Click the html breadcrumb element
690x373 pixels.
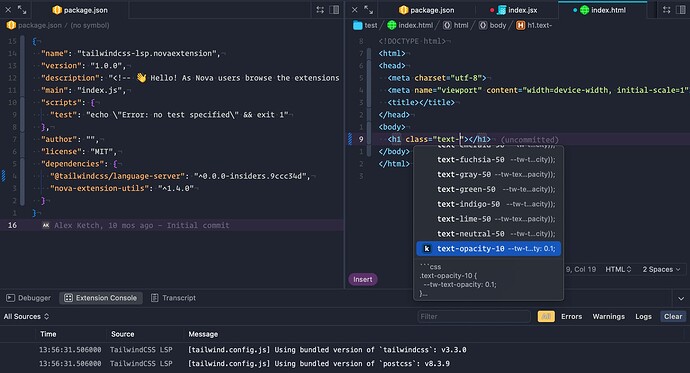455,25
